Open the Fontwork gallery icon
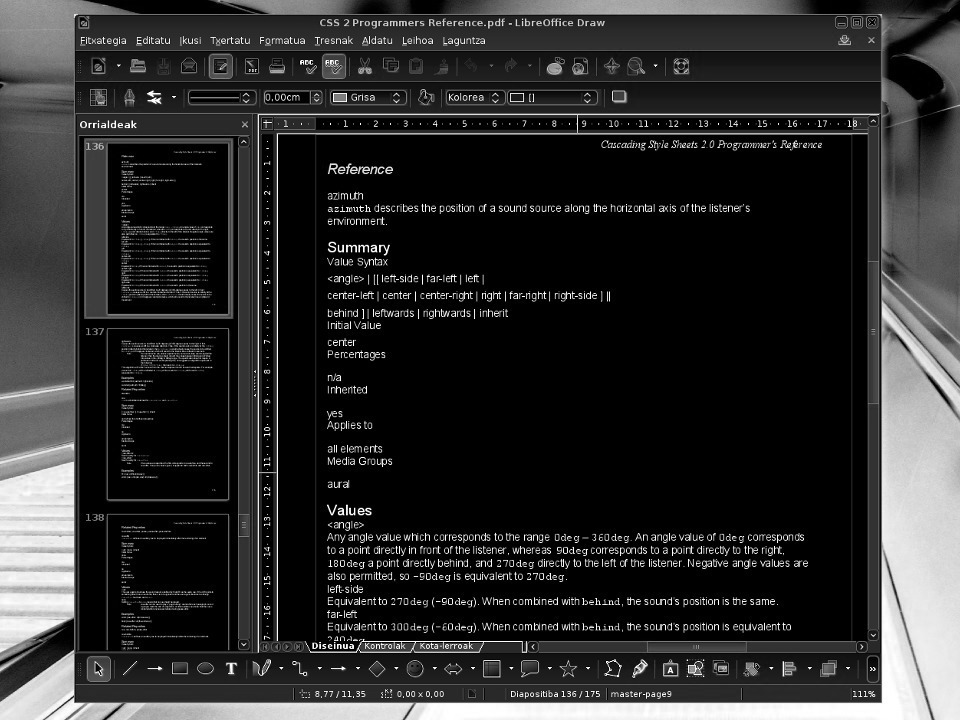The width and height of the screenshot is (960, 720). click(x=670, y=669)
